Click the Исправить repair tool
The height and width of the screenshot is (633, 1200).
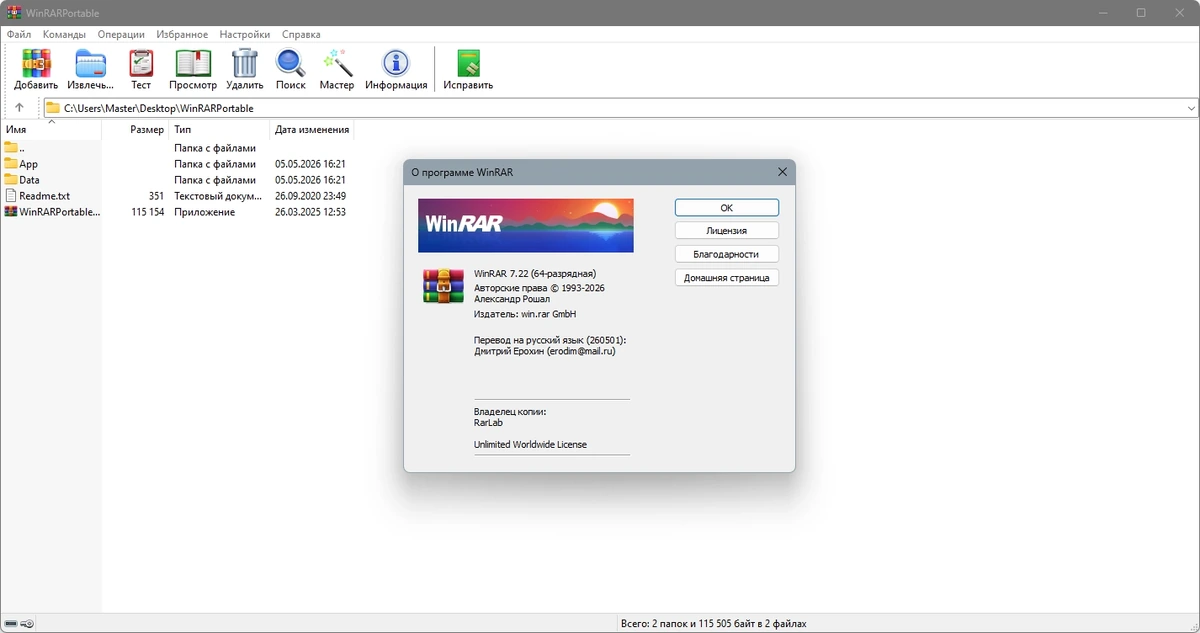[468, 64]
